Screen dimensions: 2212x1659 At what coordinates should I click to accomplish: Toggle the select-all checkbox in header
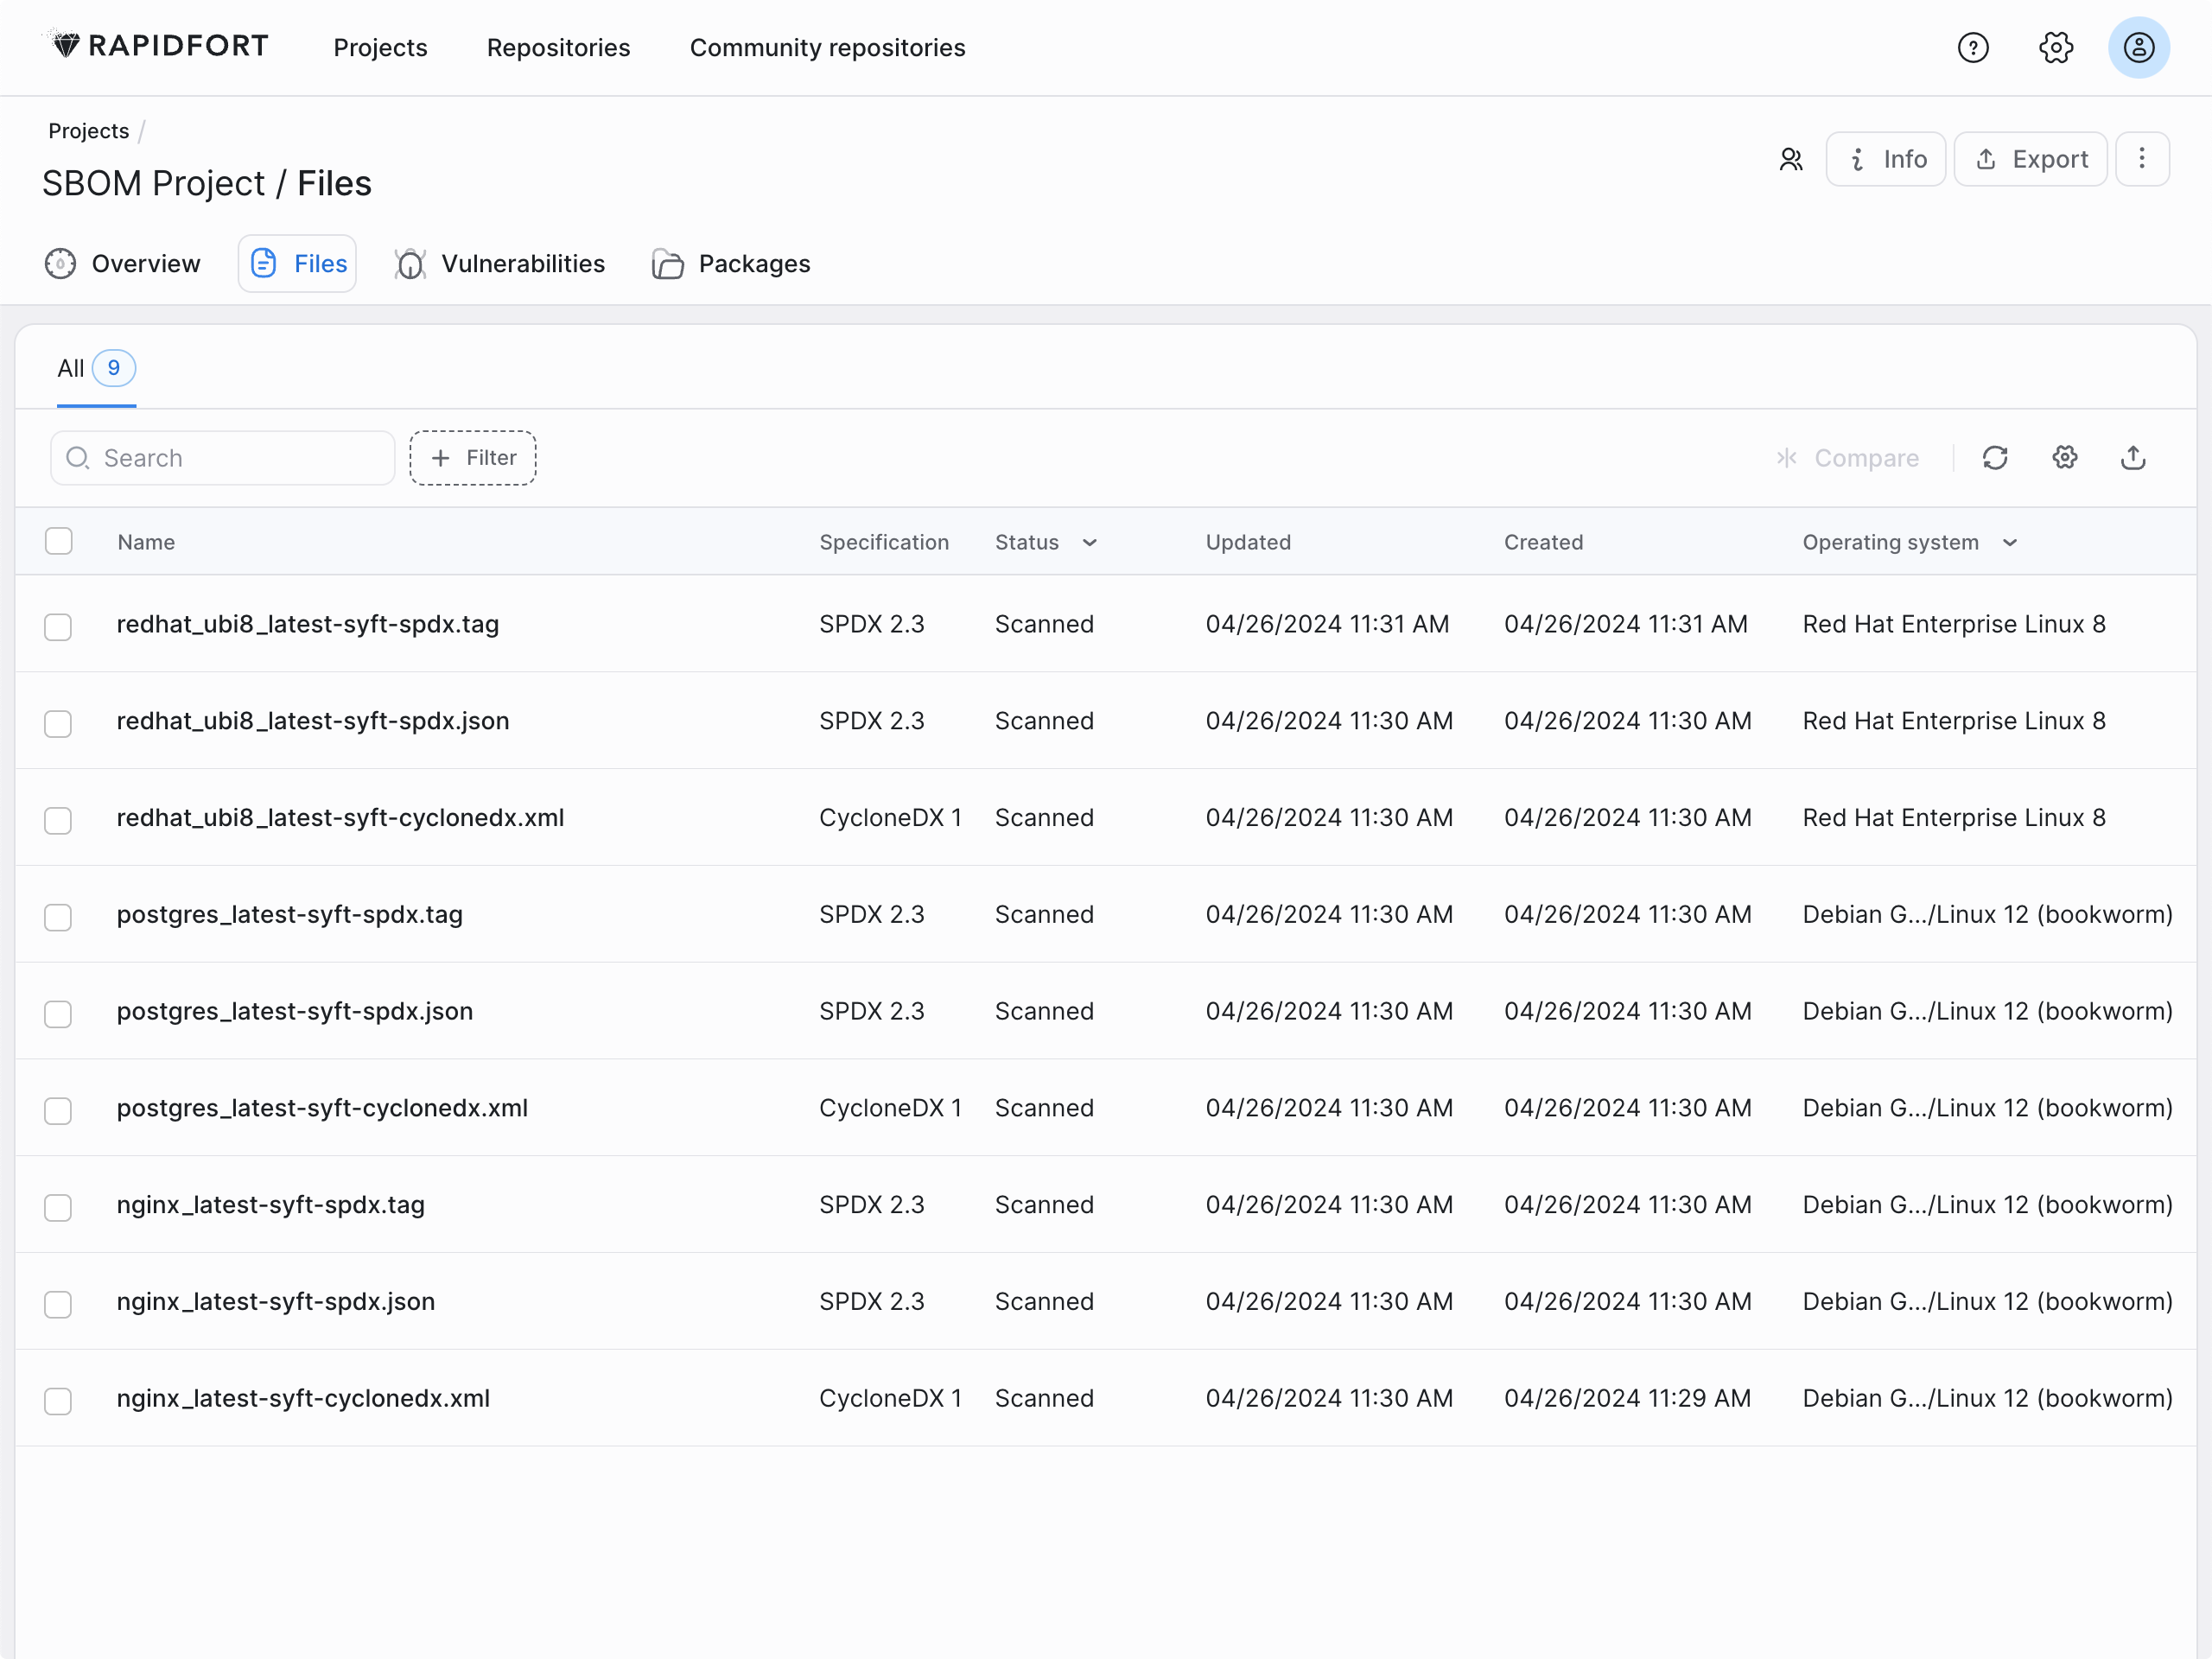(x=59, y=541)
